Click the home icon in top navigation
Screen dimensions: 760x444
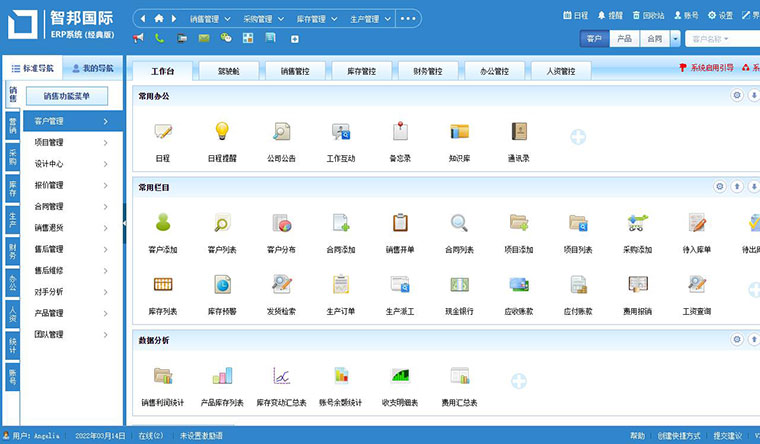pyautogui.click(x=160, y=18)
